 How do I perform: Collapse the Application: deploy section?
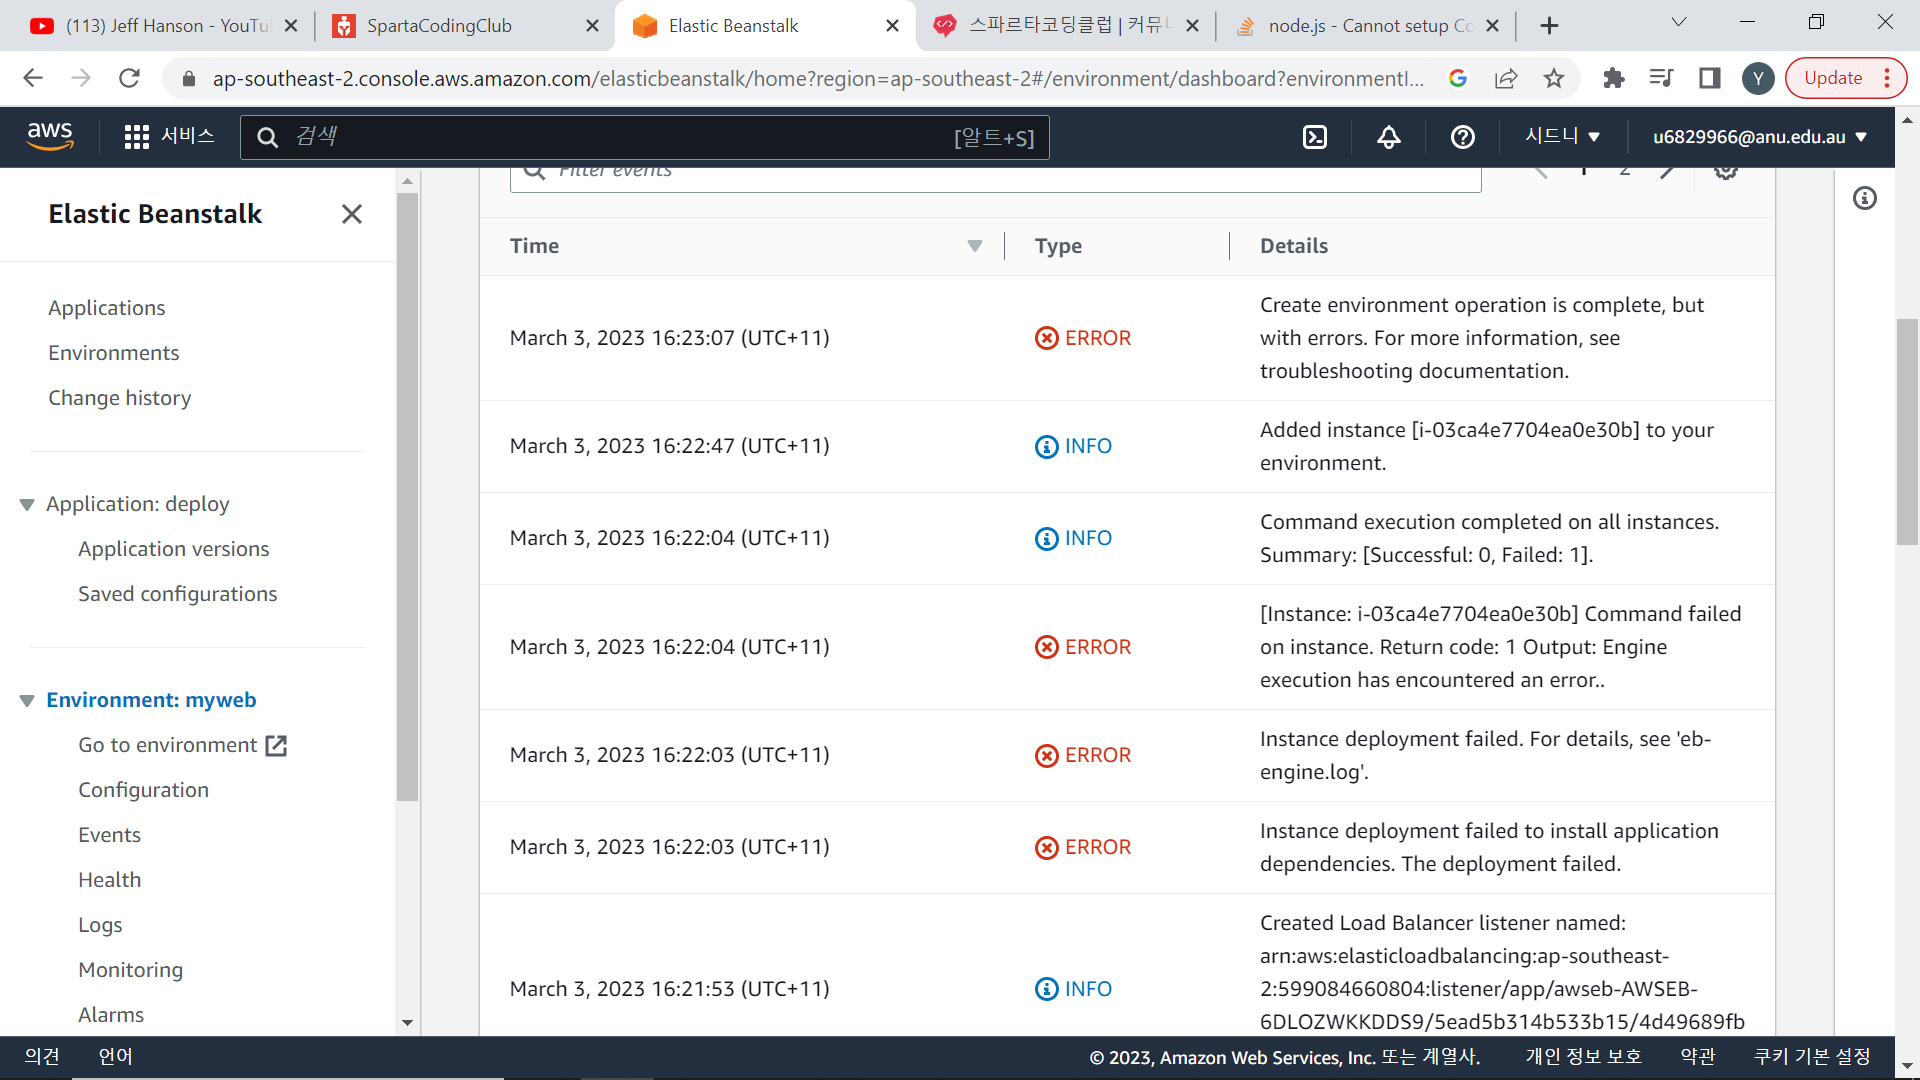[x=27, y=505]
